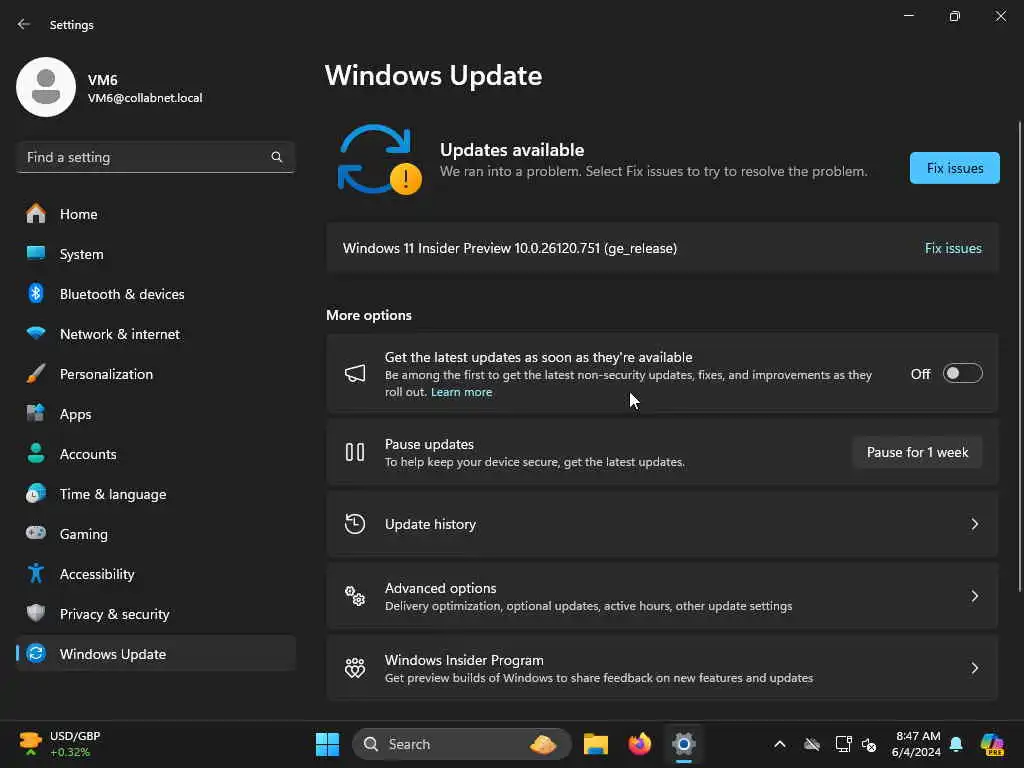Click the VM6 user avatar picture
Viewport: 1024px width, 768px height.
tap(46, 87)
